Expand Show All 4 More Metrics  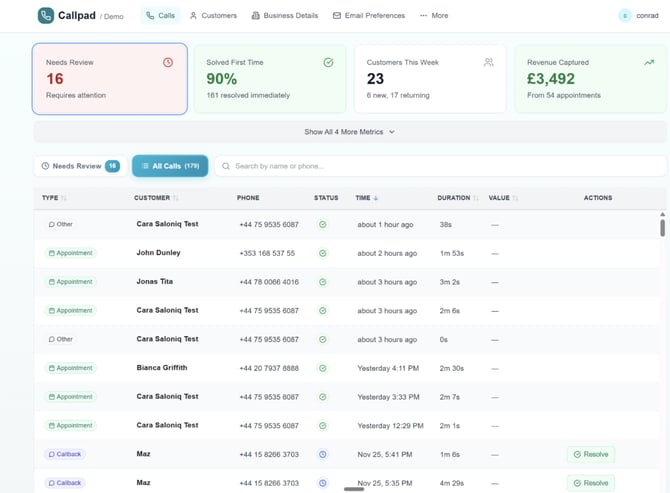pyautogui.click(x=350, y=132)
